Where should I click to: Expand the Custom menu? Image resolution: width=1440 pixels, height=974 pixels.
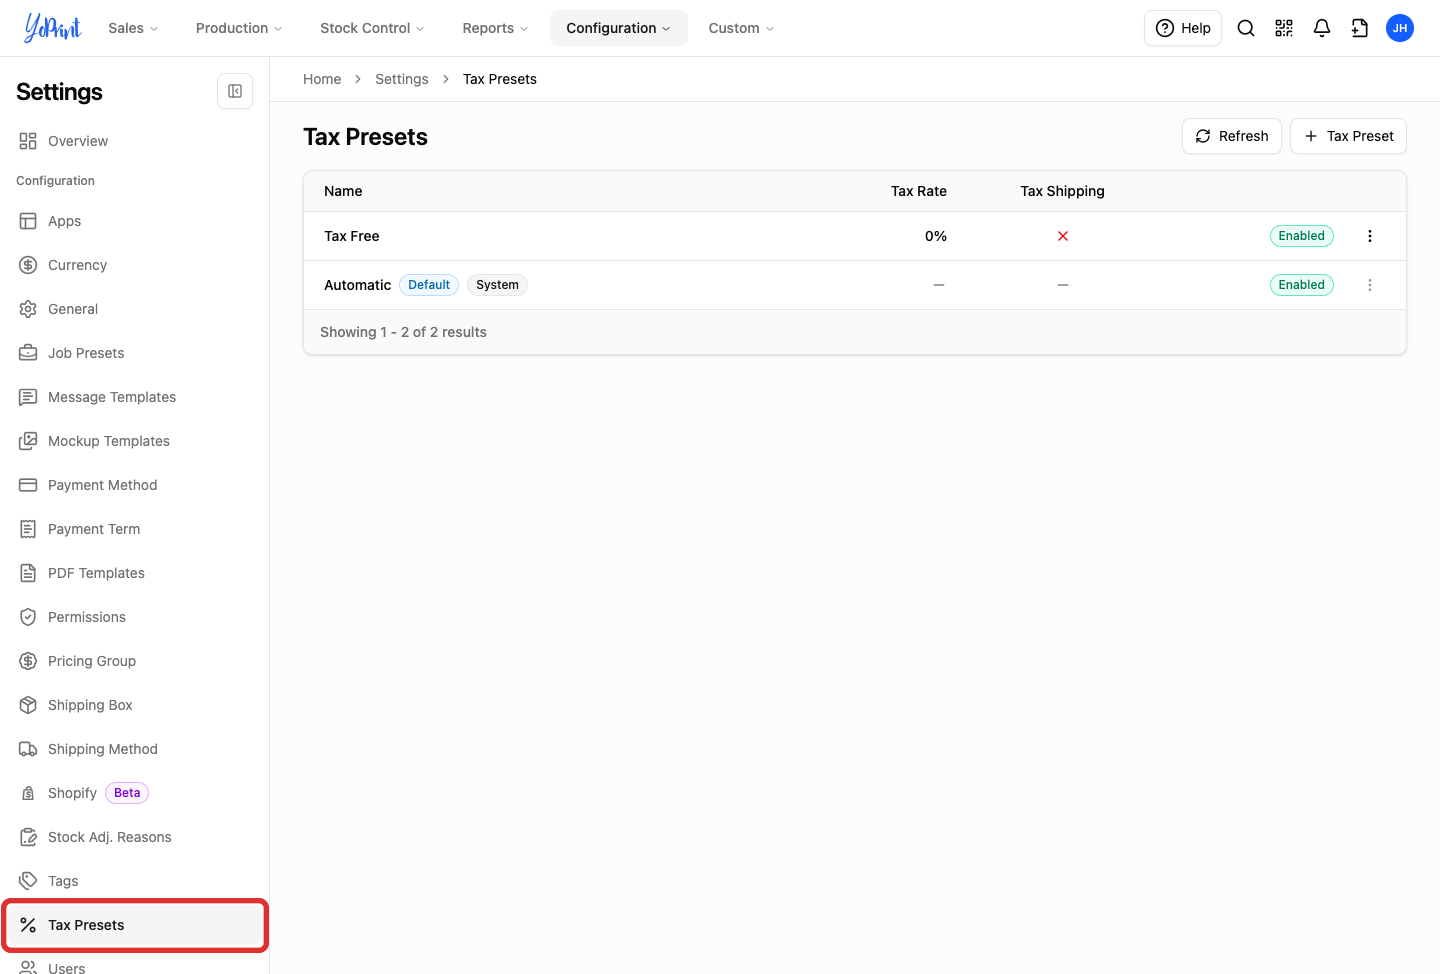click(741, 28)
